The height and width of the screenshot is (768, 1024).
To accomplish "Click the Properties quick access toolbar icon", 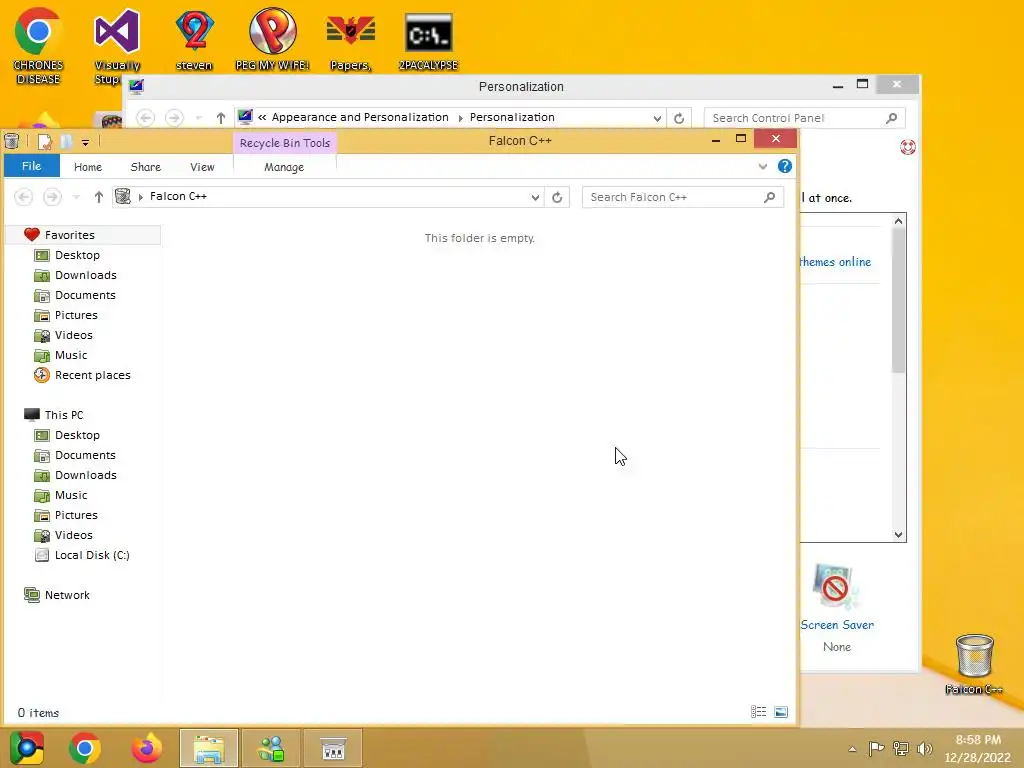I will [x=44, y=141].
